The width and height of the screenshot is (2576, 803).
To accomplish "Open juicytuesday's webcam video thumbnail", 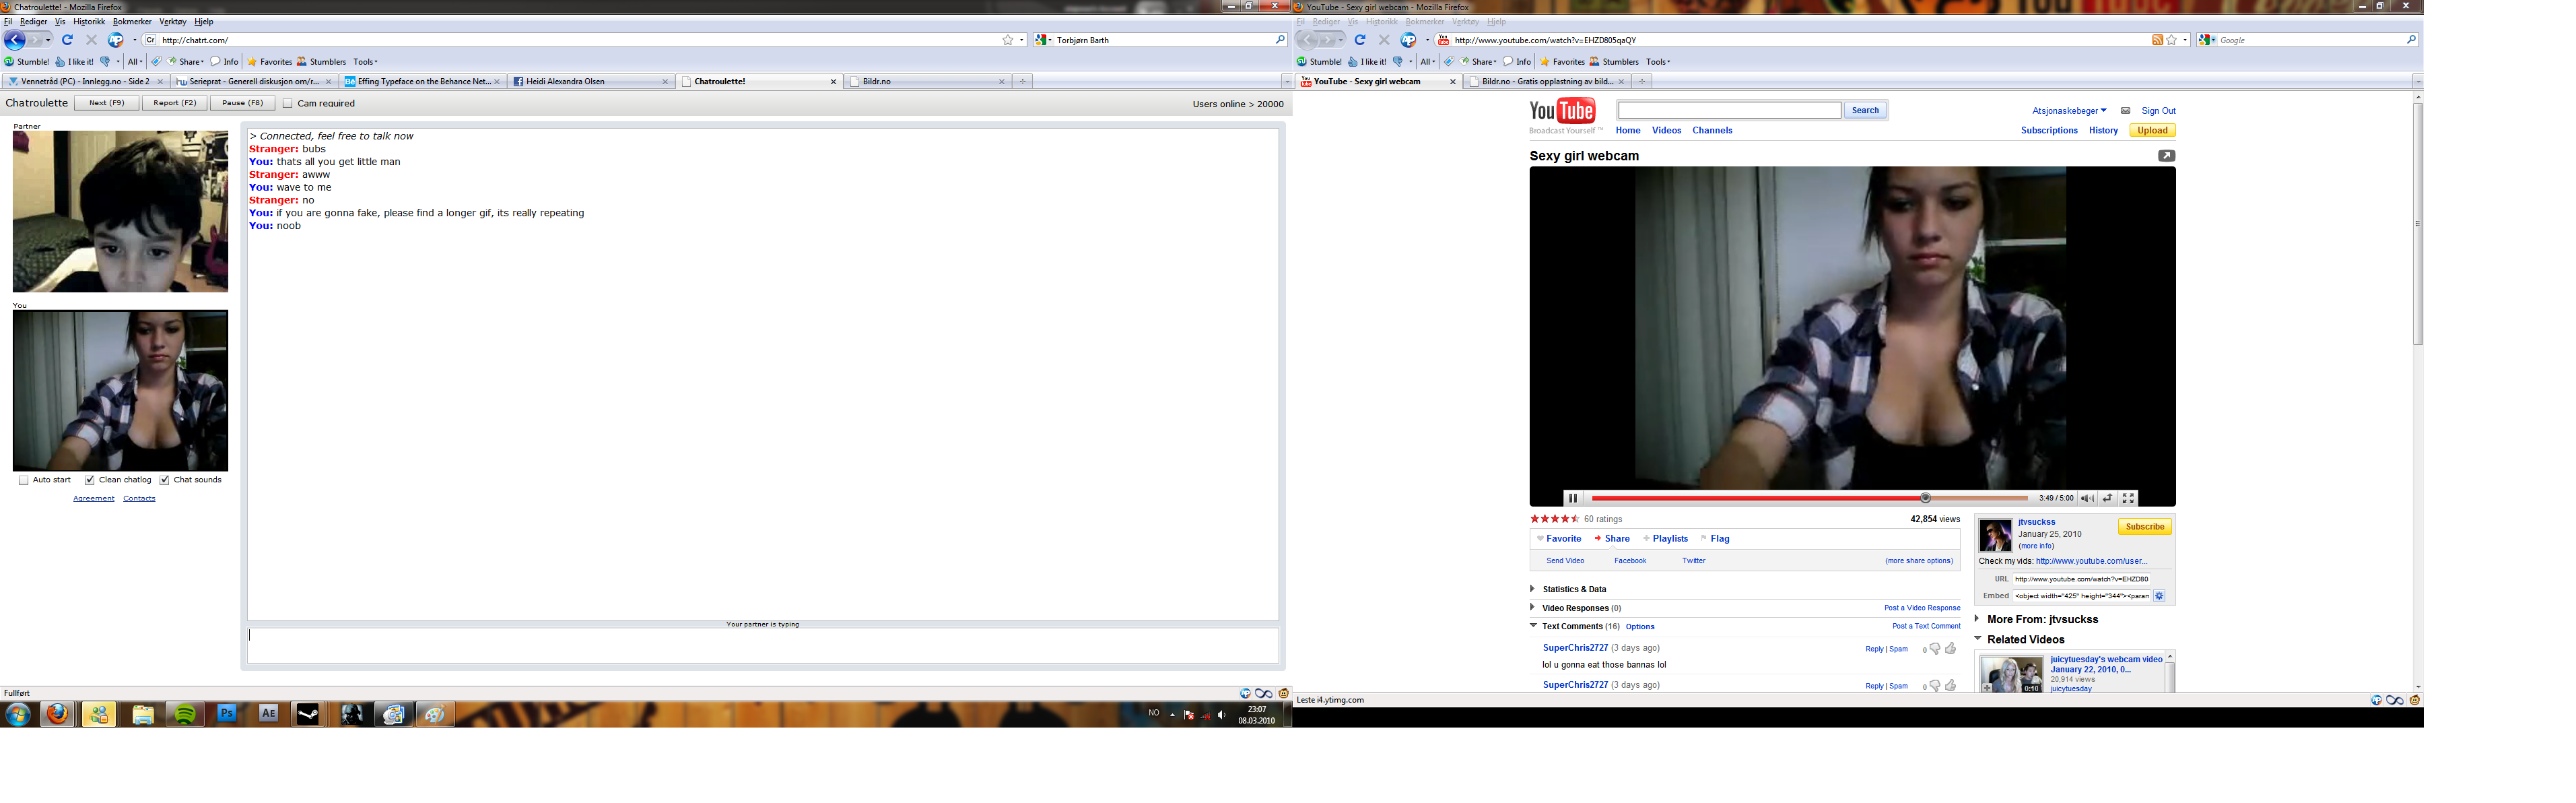I will pos(2011,675).
